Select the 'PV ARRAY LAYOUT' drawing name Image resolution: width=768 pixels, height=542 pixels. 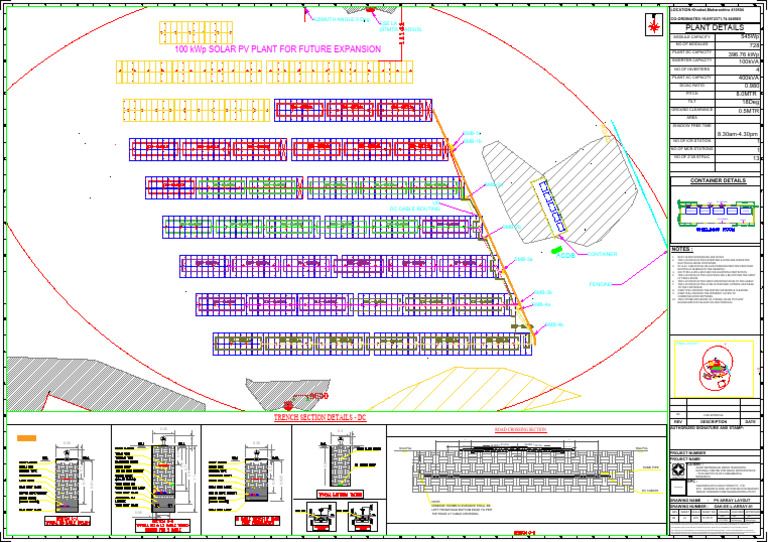[x=732, y=500]
